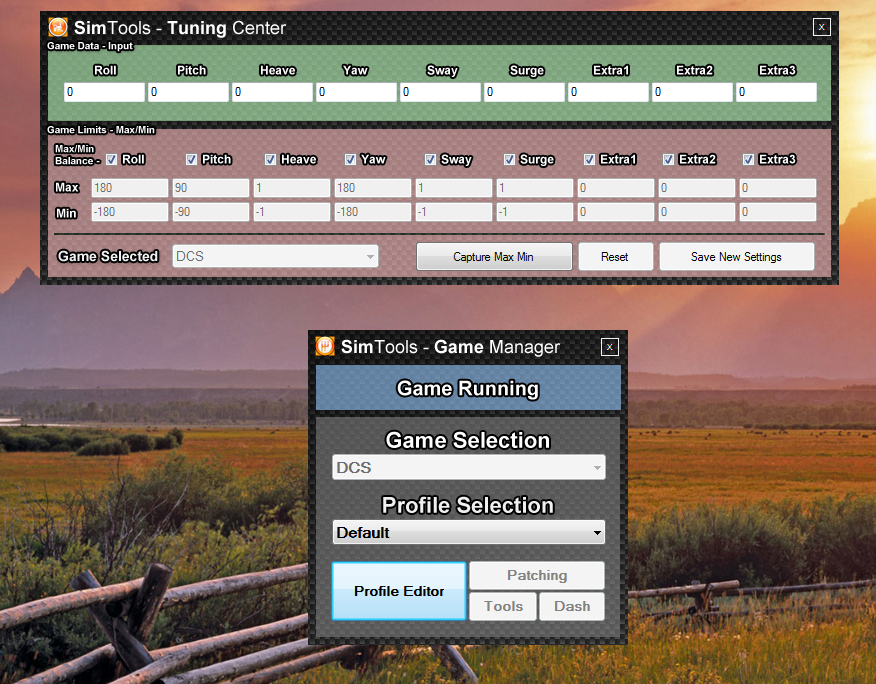Screen dimensions: 876x684
Task: Click the Heave game data input field
Action: (272, 92)
